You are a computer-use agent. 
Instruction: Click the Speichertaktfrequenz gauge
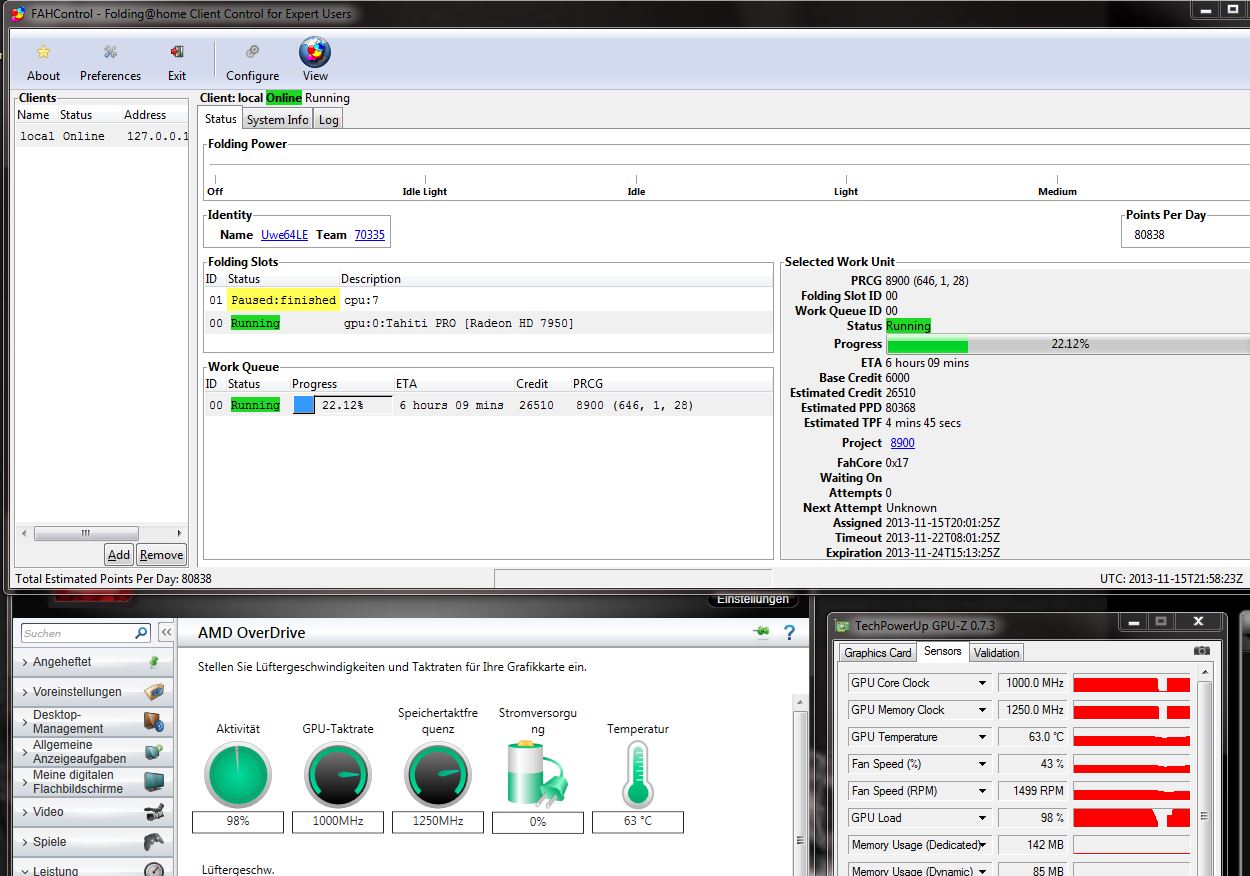click(x=438, y=776)
